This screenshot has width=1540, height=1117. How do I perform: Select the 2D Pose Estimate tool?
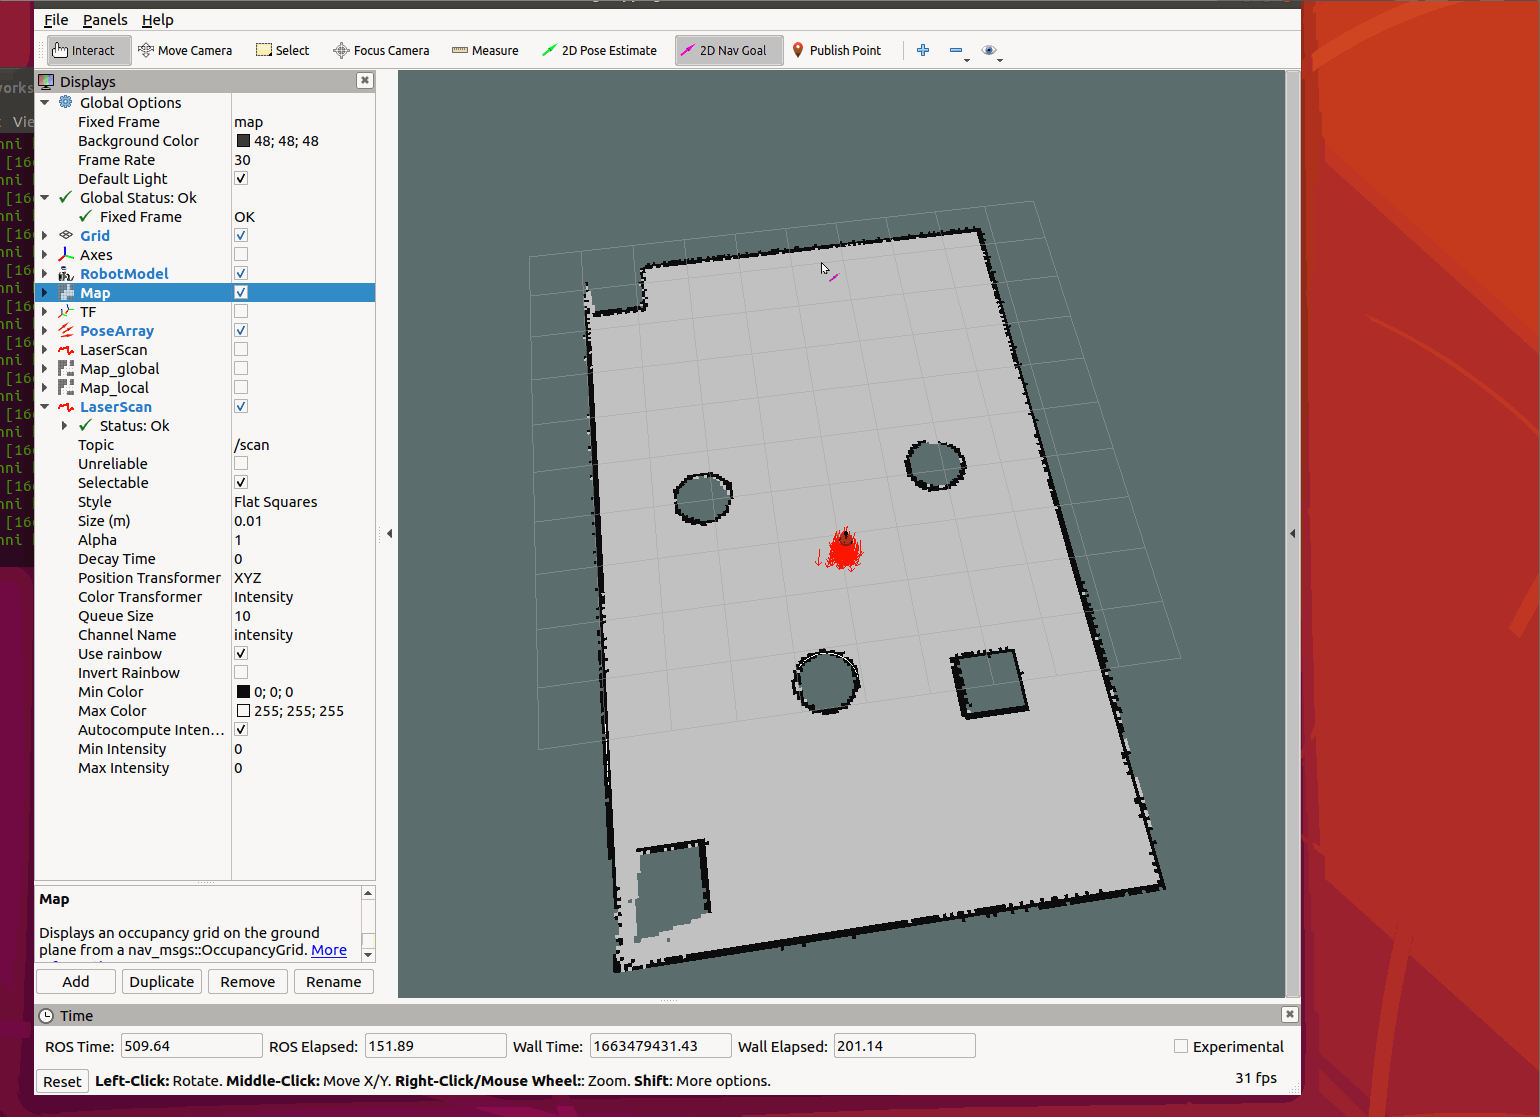(x=599, y=50)
